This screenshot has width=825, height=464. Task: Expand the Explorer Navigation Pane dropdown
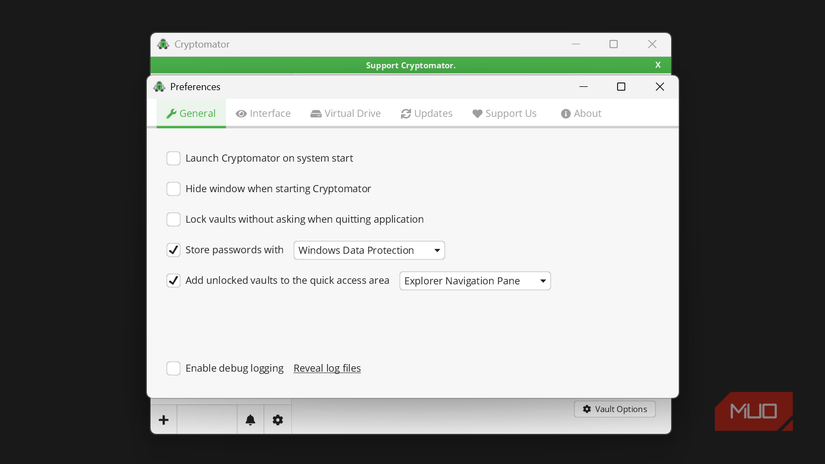pos(475,281)
